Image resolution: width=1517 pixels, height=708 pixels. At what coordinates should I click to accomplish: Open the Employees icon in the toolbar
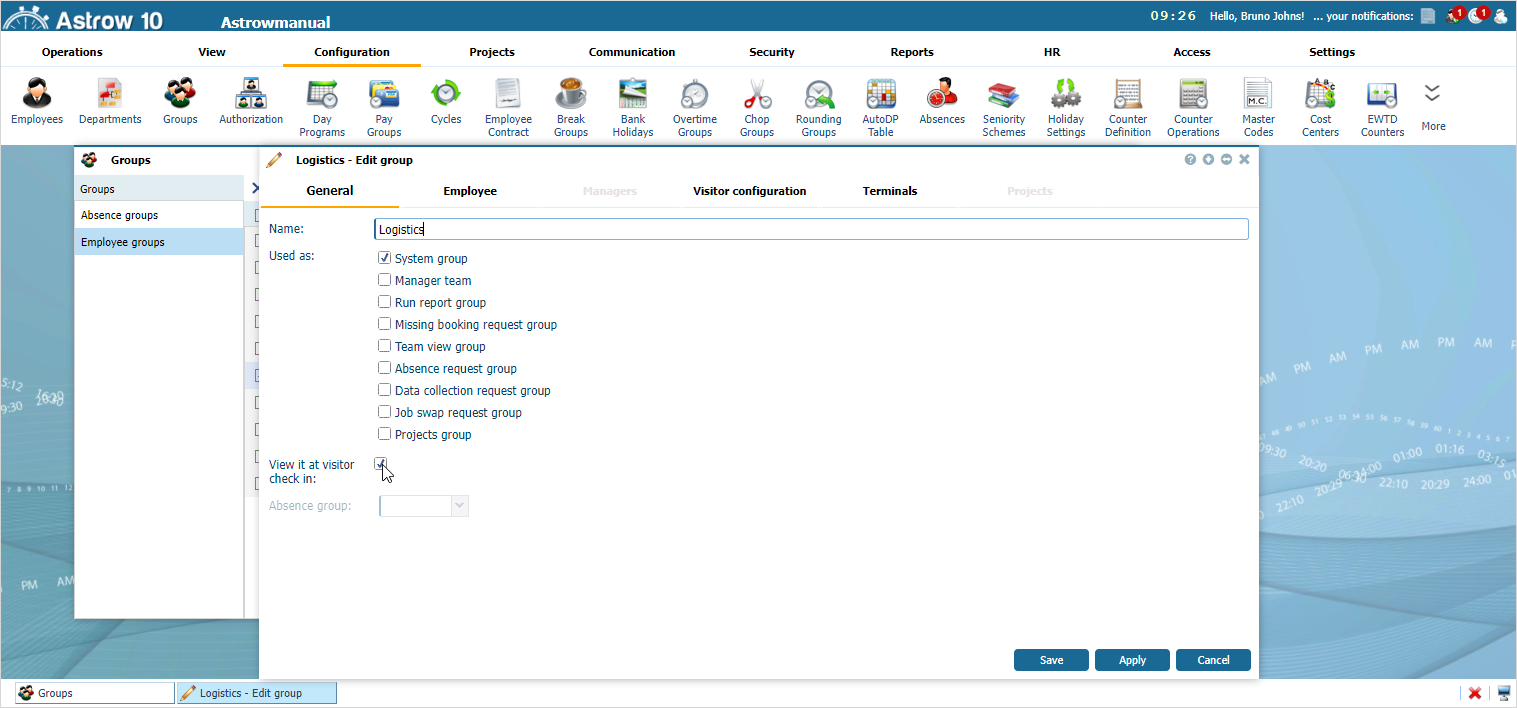click(37, 96)
